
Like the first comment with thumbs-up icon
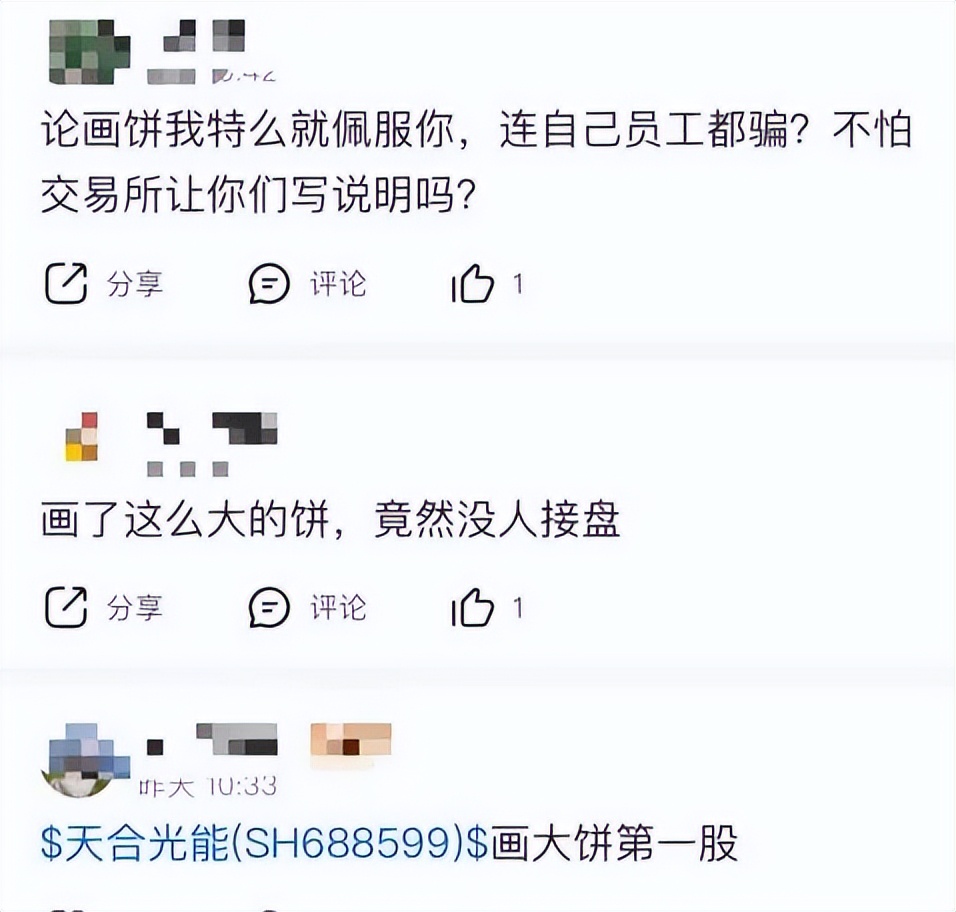point(473,283)
